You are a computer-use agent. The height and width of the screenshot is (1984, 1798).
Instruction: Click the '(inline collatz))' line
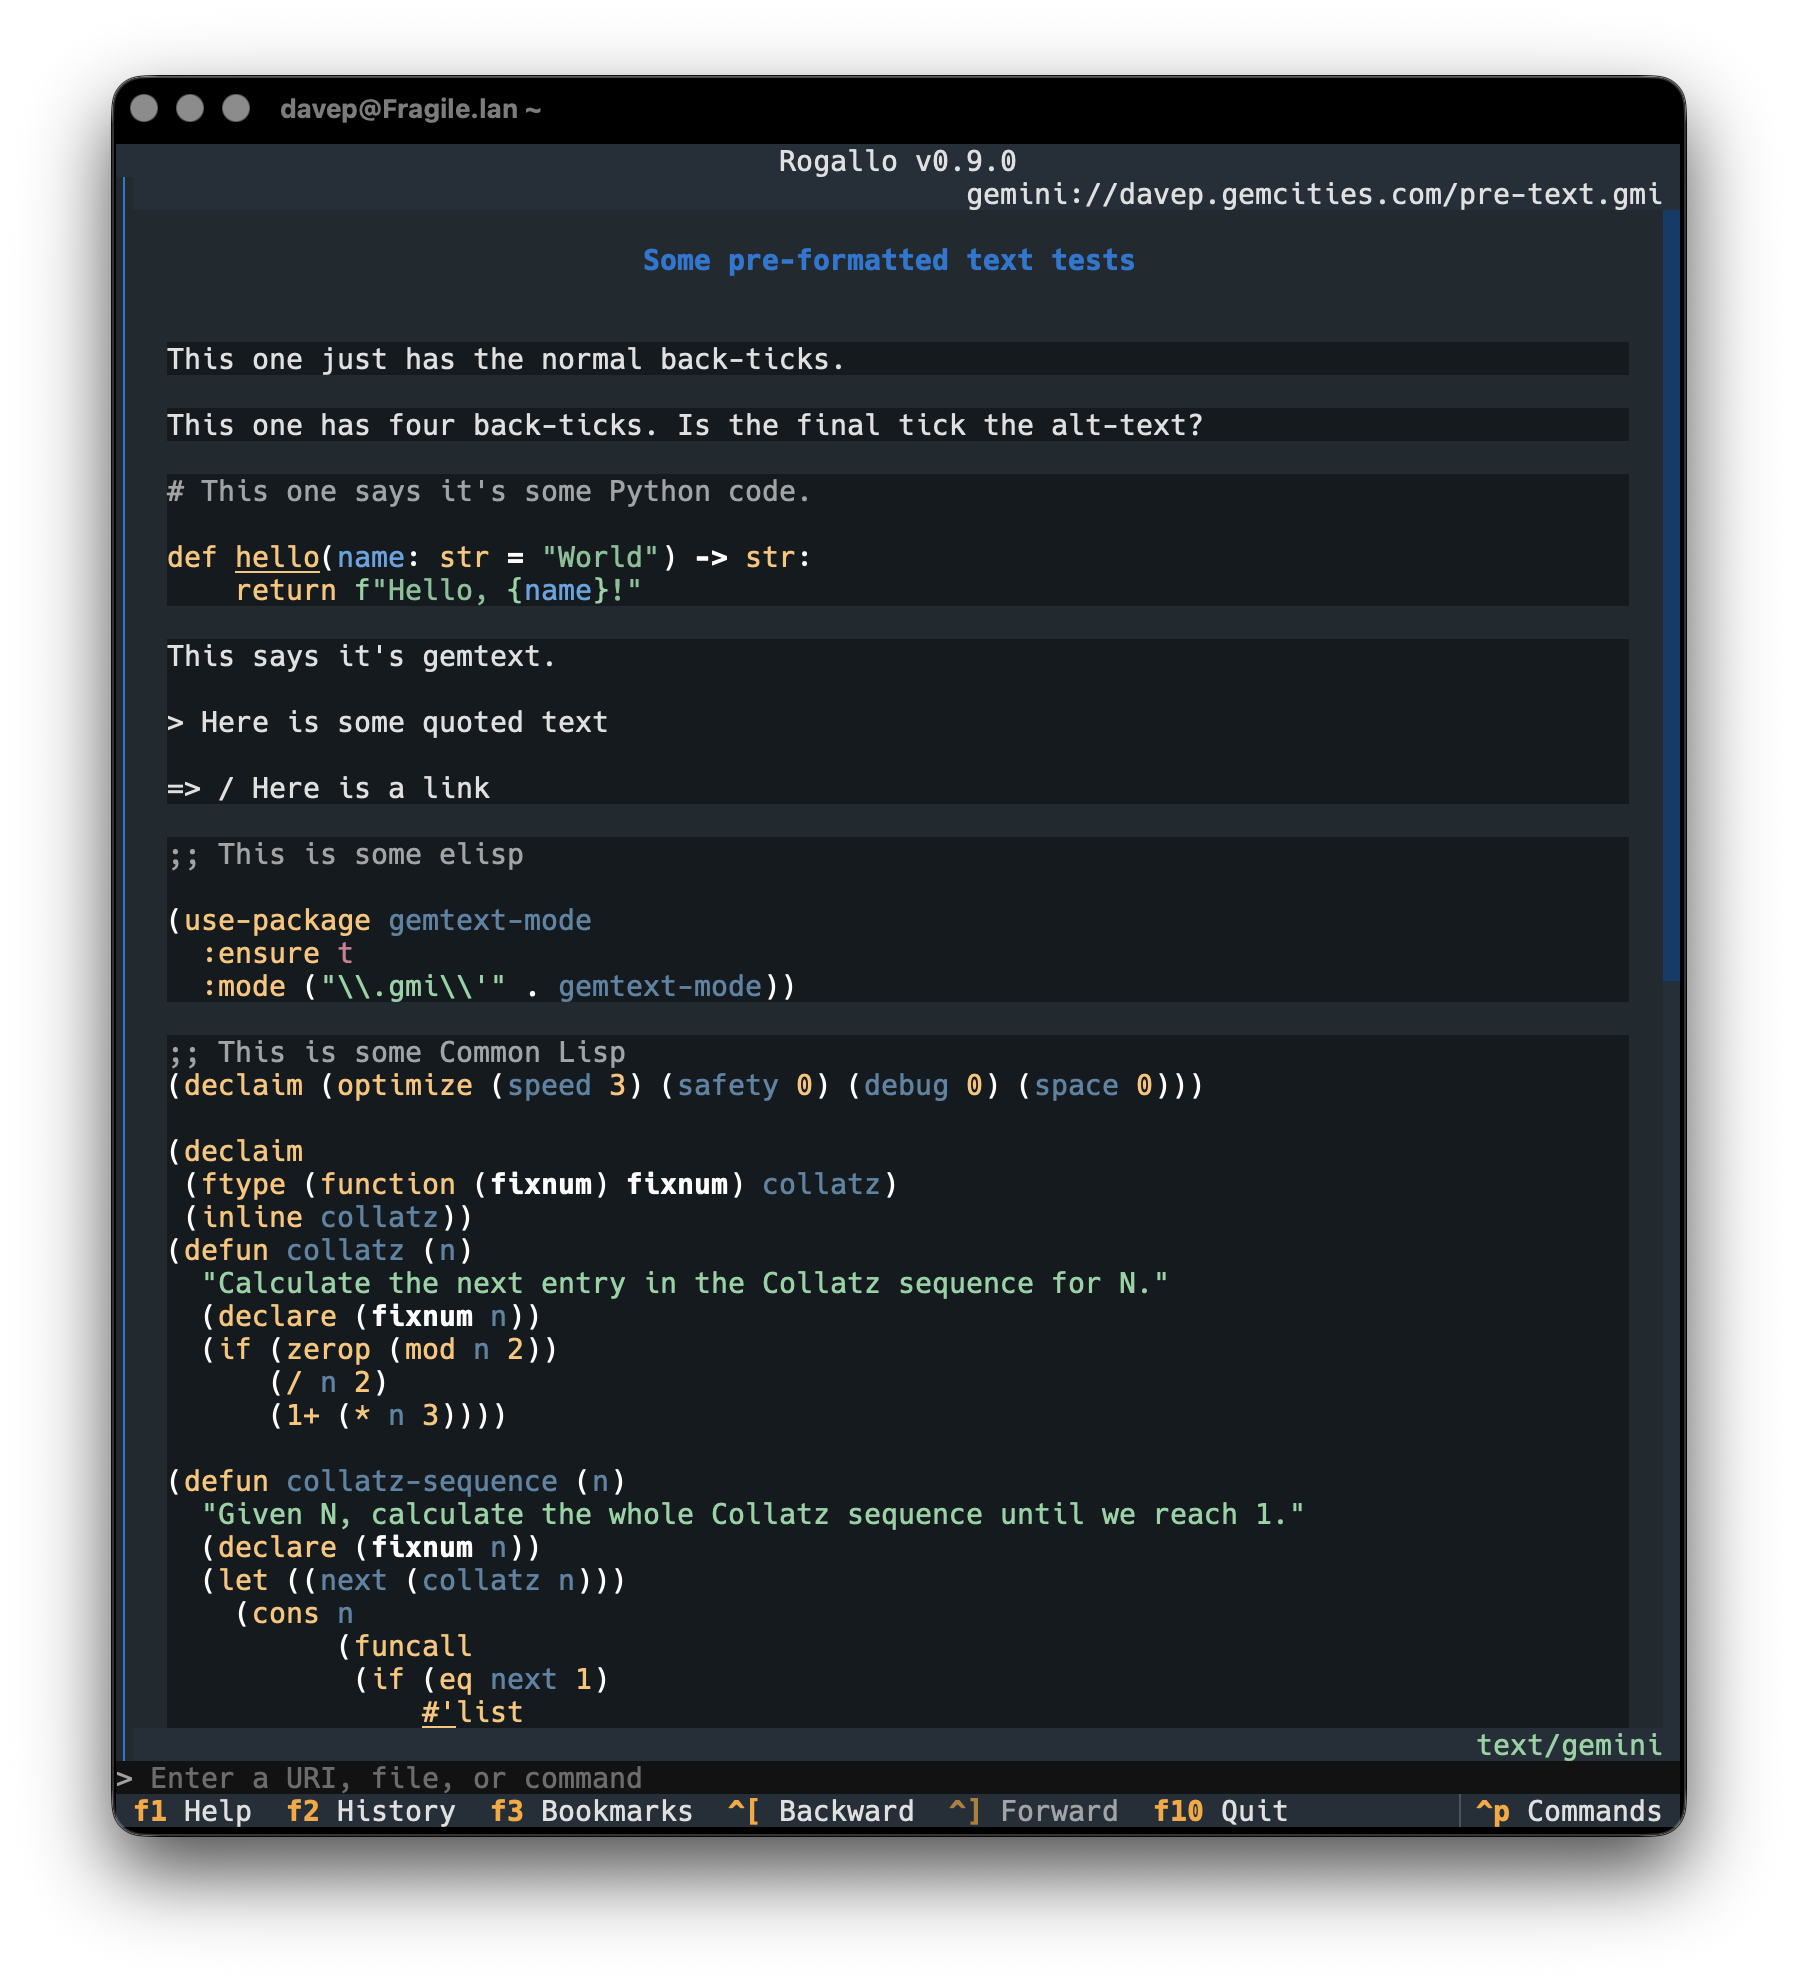[x=328, y=1217]
